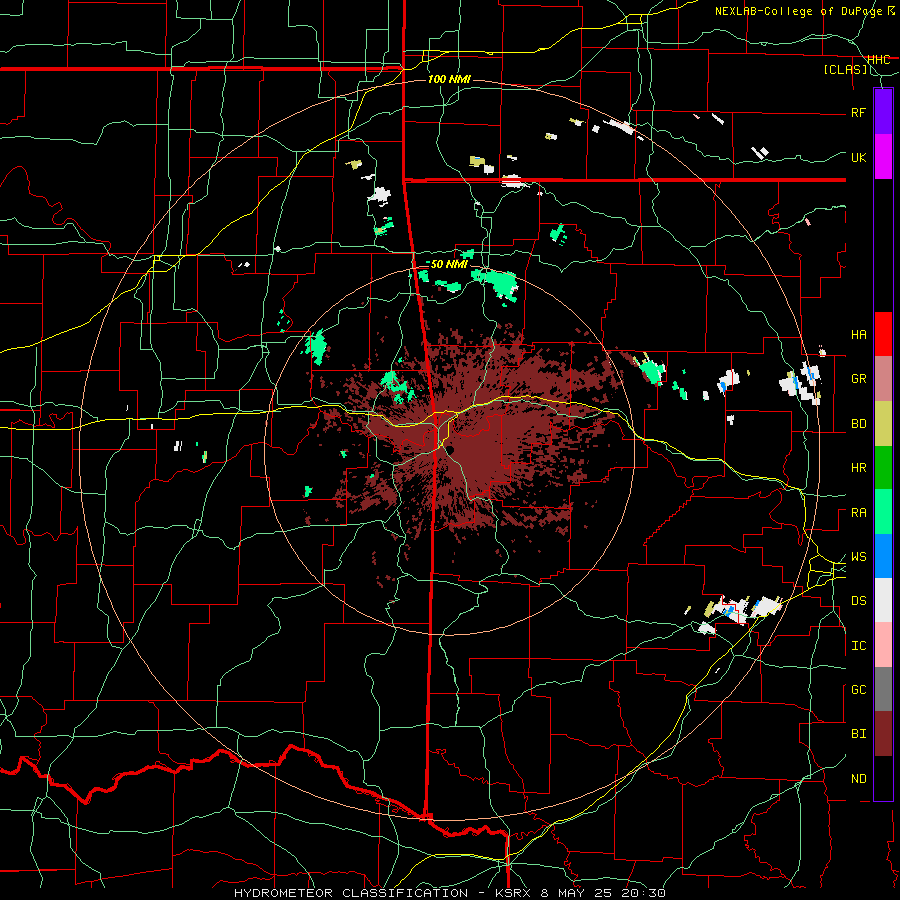Click the 50 NMI range ring label
900x900 pixels.
(449, 264)
